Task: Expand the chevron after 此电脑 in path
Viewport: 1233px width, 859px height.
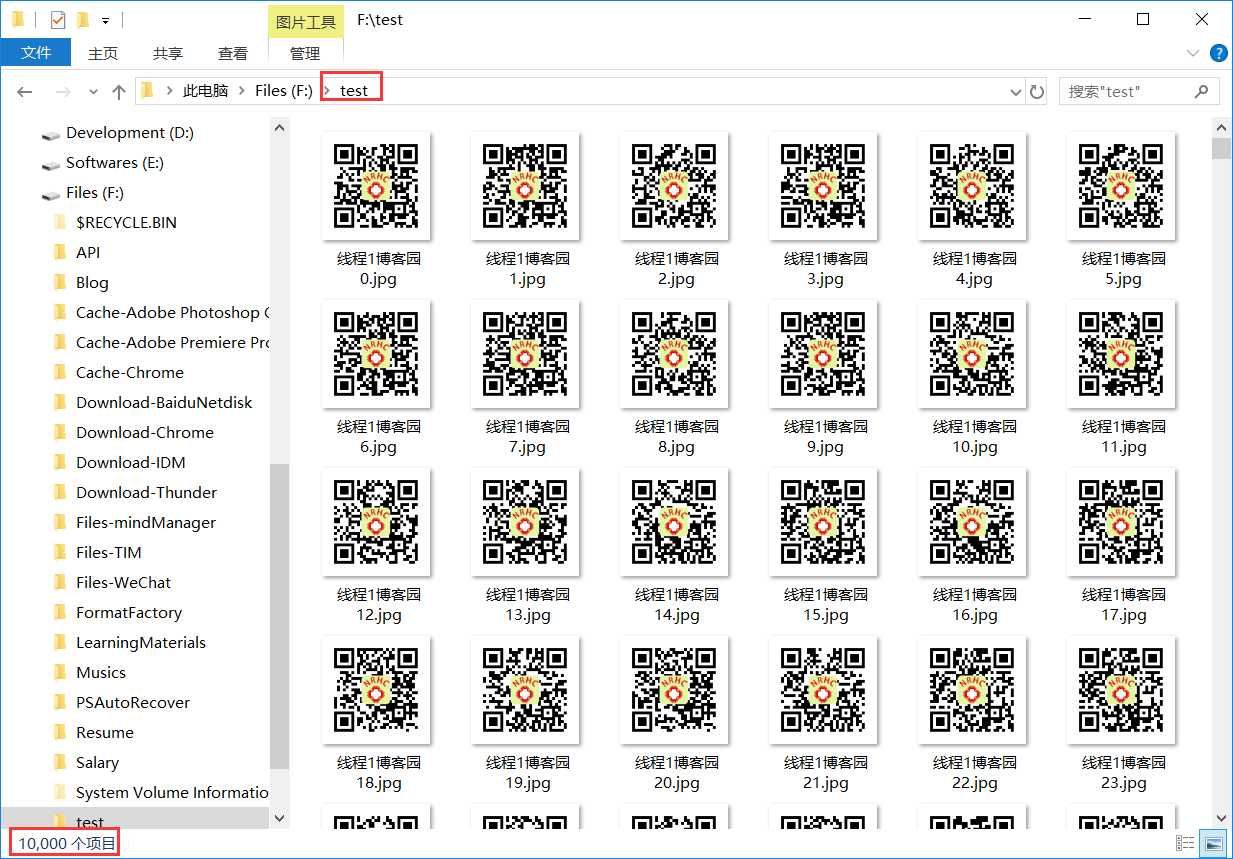Action: 241,90
